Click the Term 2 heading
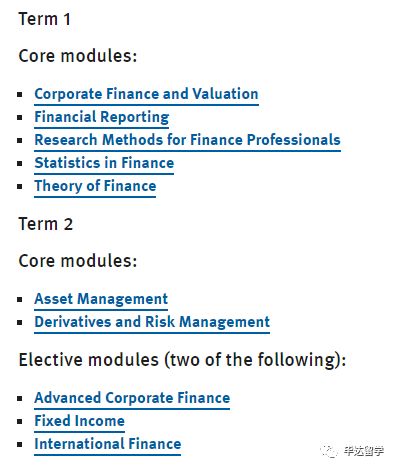396x469 pixels. coord(45,224)
